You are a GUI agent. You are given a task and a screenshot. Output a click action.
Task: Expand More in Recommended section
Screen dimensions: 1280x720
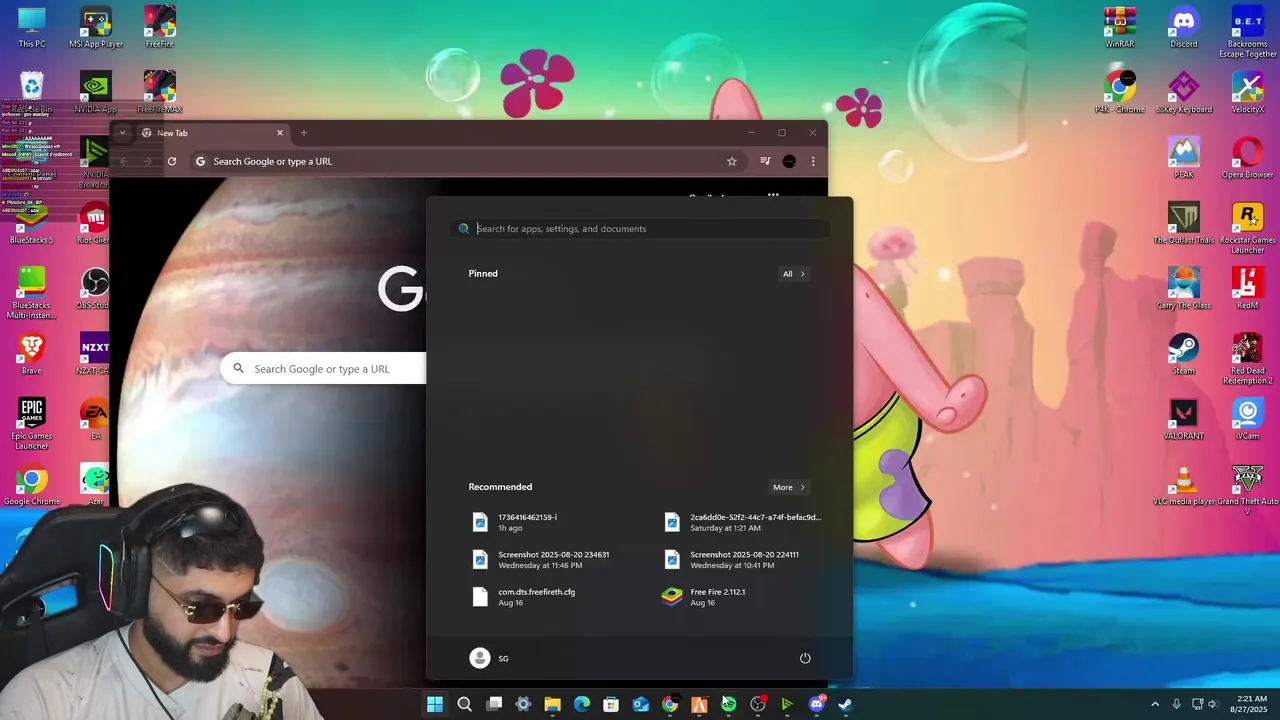788,488
